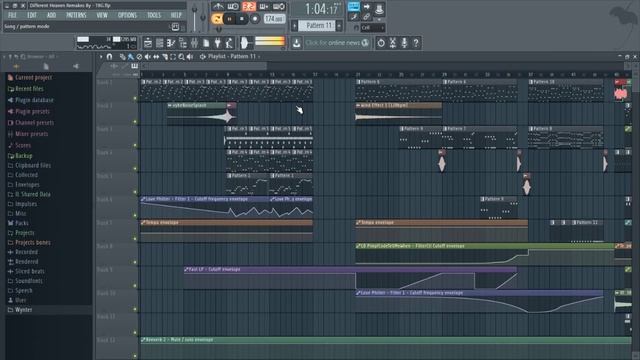Select the playlist Slip tool
Screen dimensions: 640x360
pos(156,57)
